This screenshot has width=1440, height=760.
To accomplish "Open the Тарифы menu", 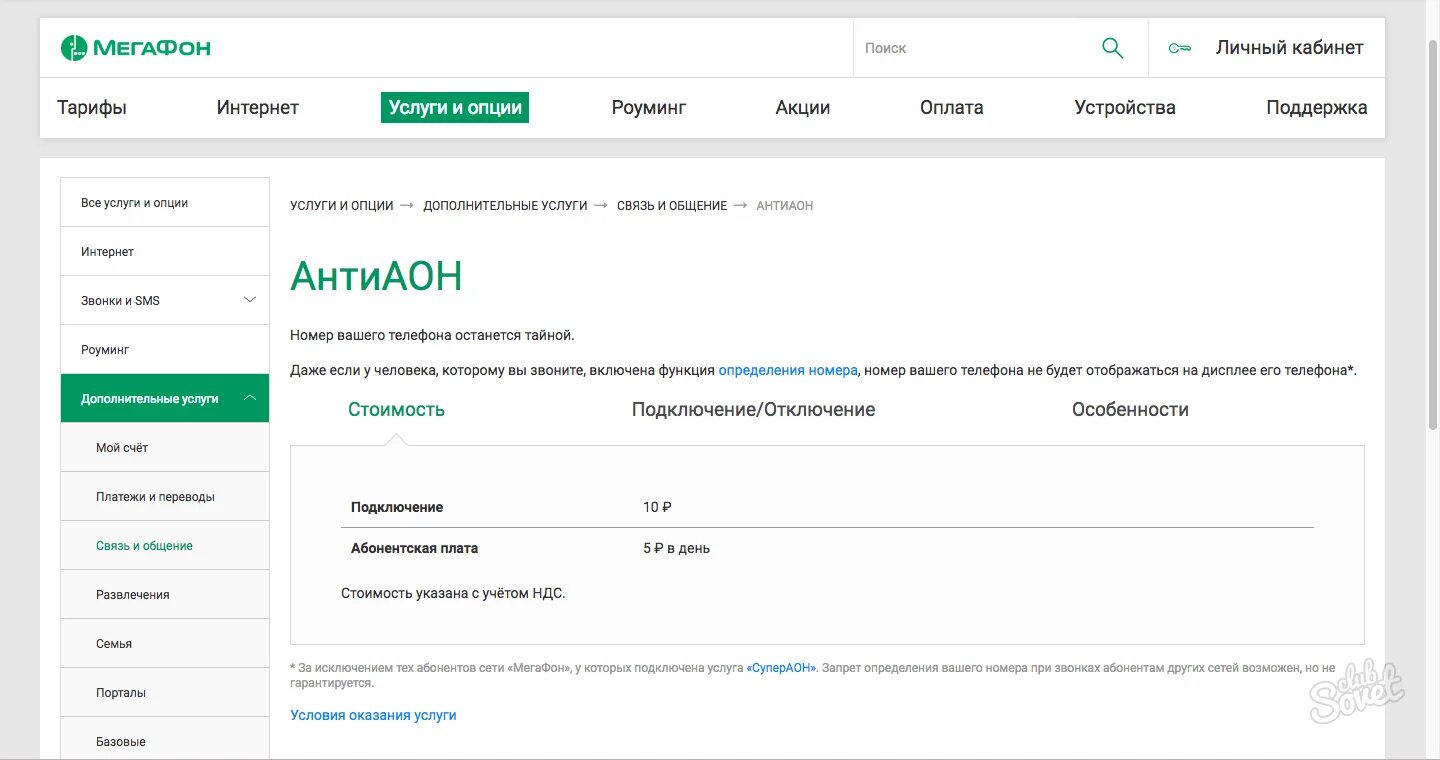I will (x=92, y=107).
